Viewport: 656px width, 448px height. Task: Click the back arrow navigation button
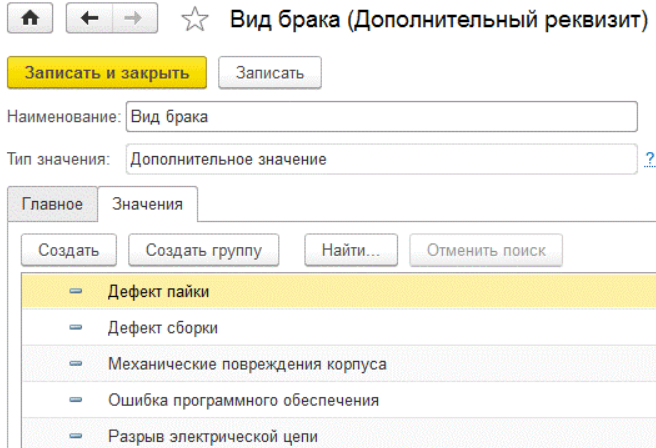(90, 20)
